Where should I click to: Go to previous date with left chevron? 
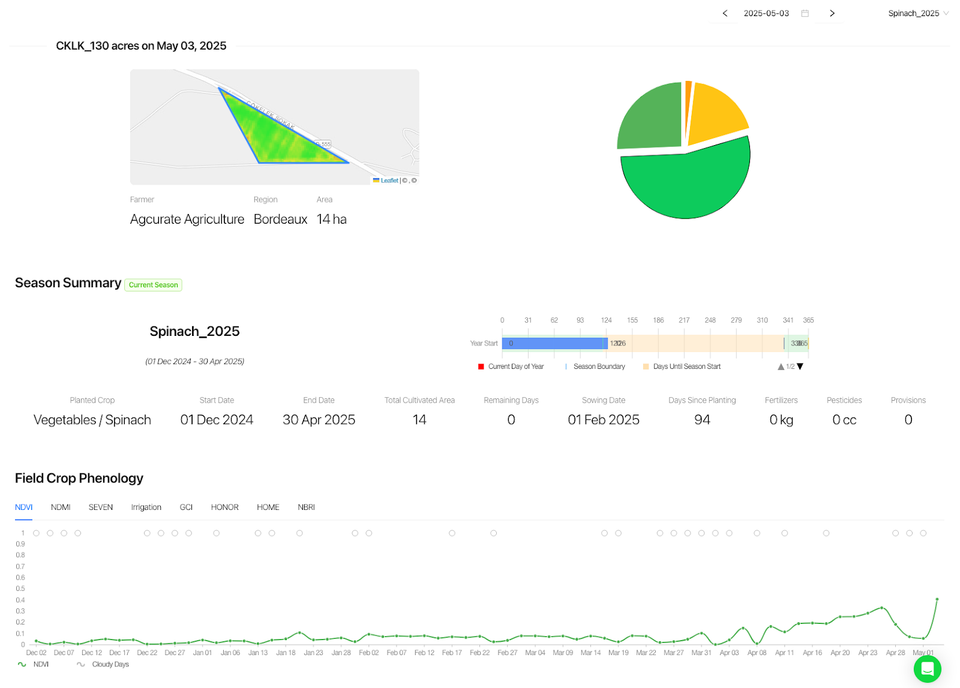coord(725,13)
